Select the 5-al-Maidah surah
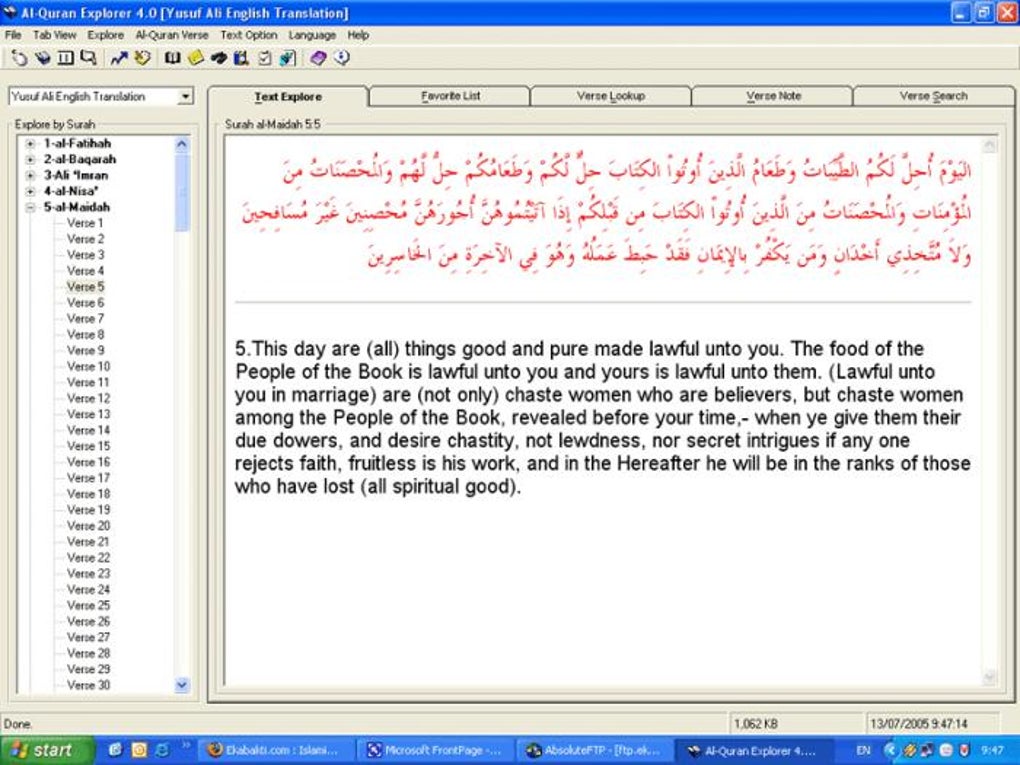Screen dimensions: 1020x765 click(77, 208)
